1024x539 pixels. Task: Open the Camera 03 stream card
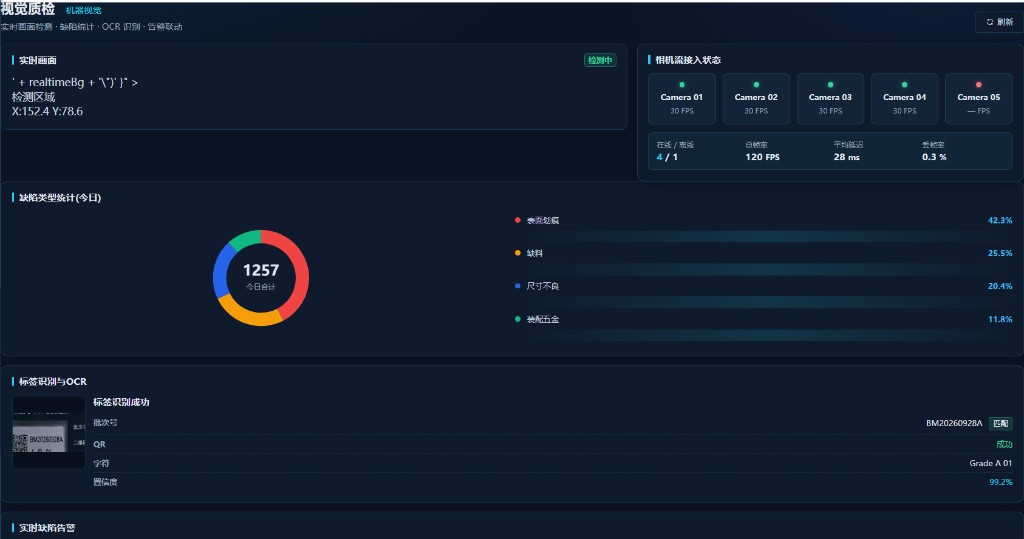[830, 99]
